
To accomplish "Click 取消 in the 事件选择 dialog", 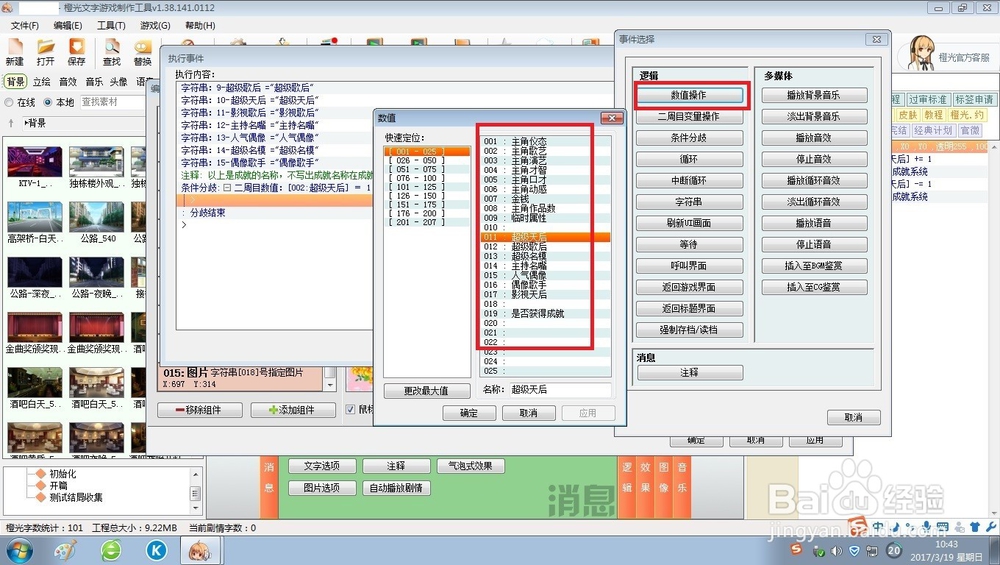I will 853,418.
